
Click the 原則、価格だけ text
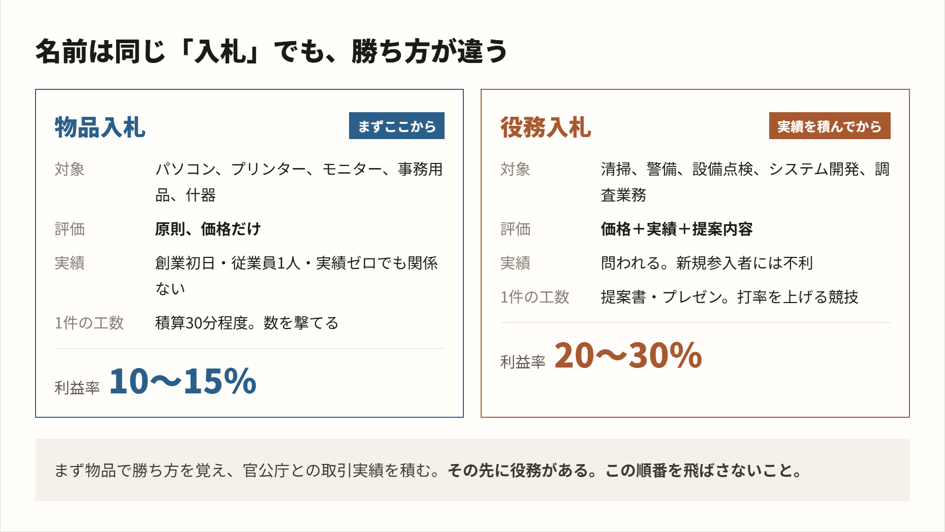(208, 229)
